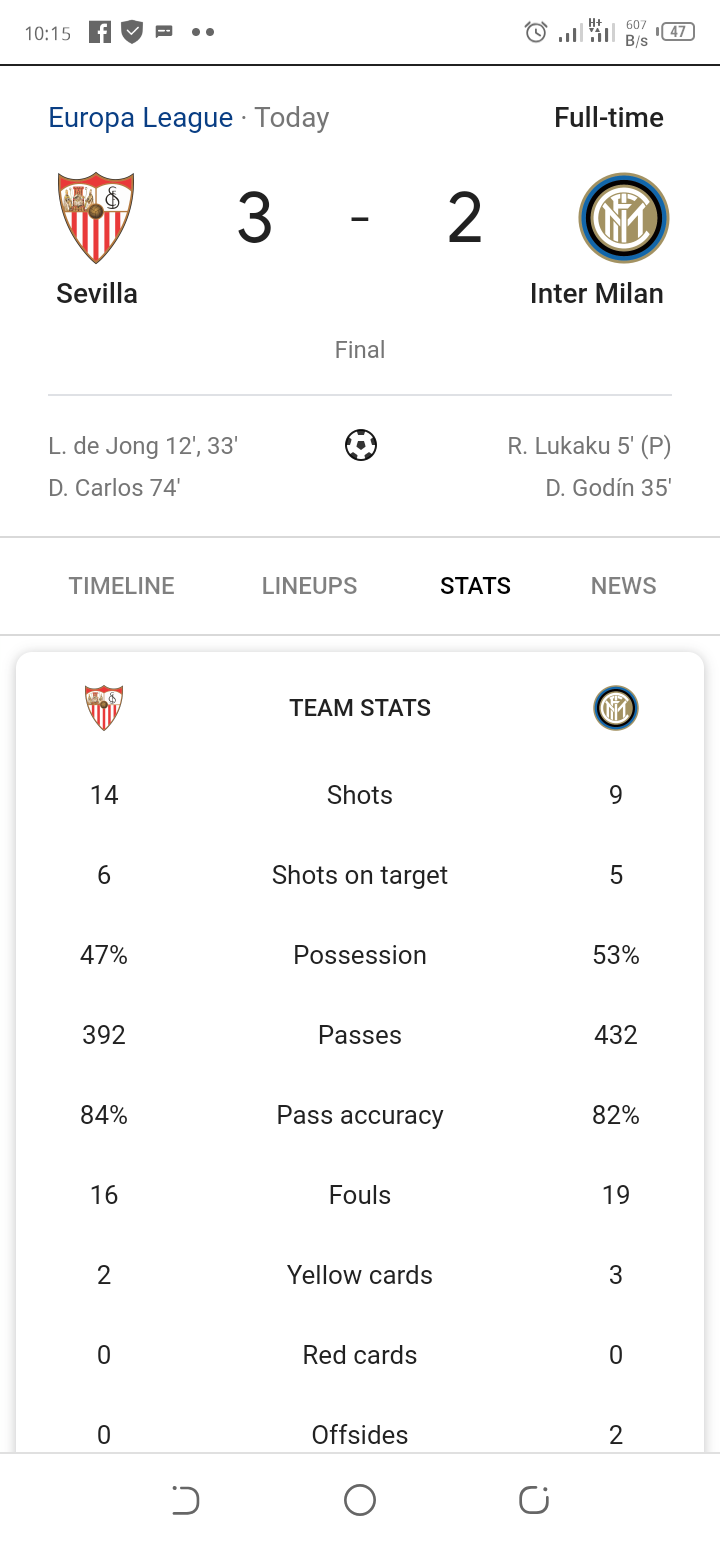Image resolution: width=720 pixels, height=1548 pixels.
Task: Tap the Inter Milan team name
Action: coord(597,294)
